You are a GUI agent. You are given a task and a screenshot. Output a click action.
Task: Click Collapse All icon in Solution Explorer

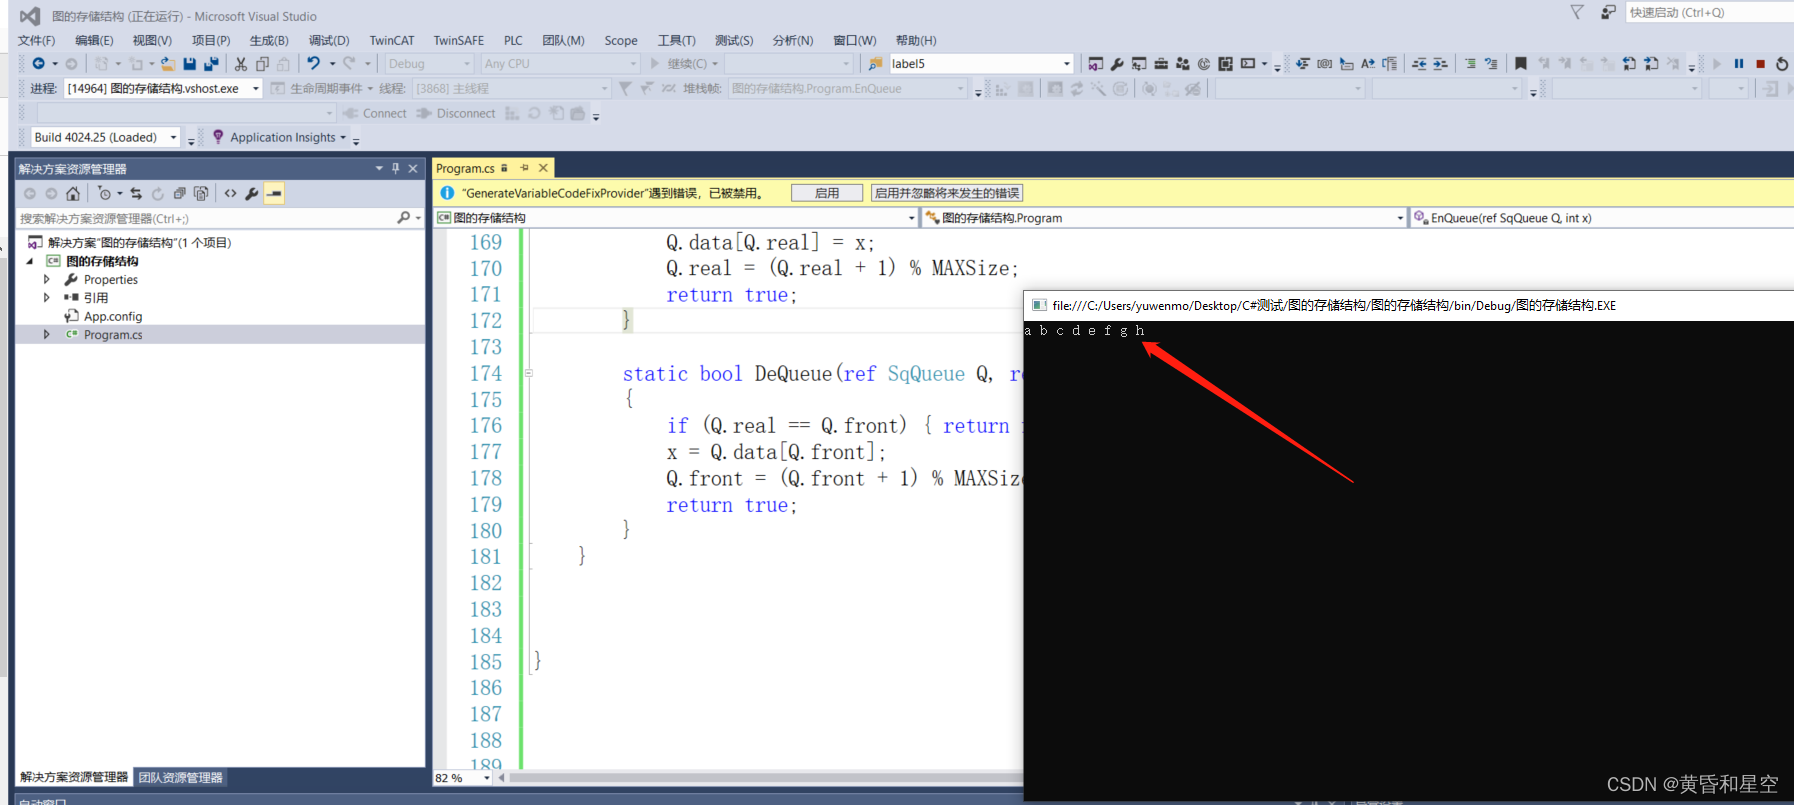[179, 193]
